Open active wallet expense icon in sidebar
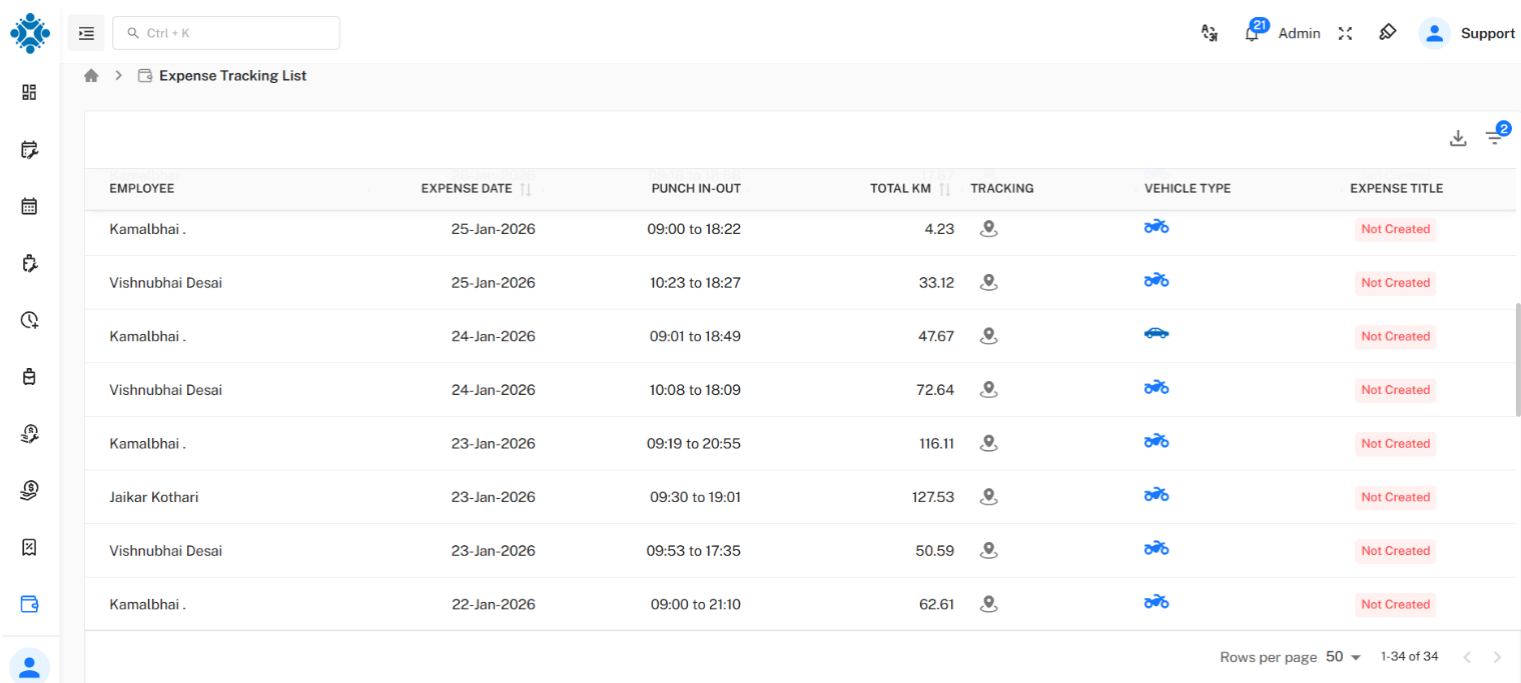The width and height of the screenshot is (1521, 683). pyautogui.click(x=29, y=604)
